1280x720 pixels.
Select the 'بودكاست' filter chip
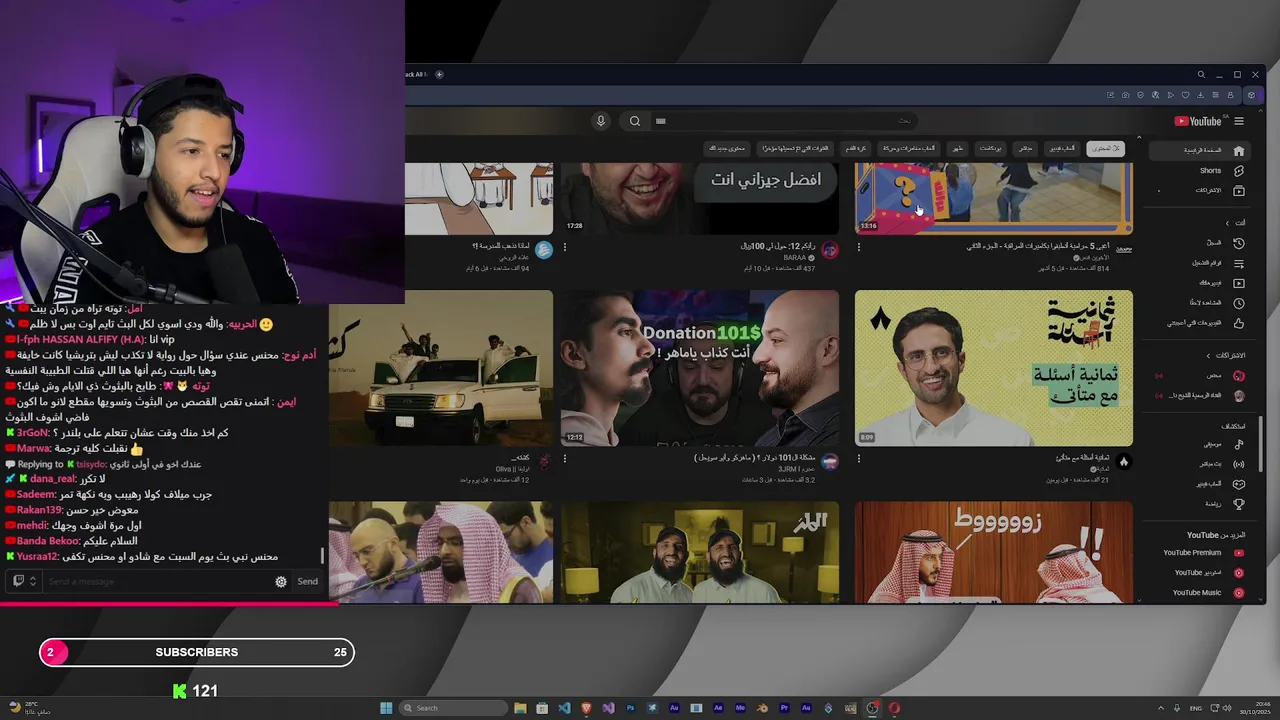coord(991,148)
